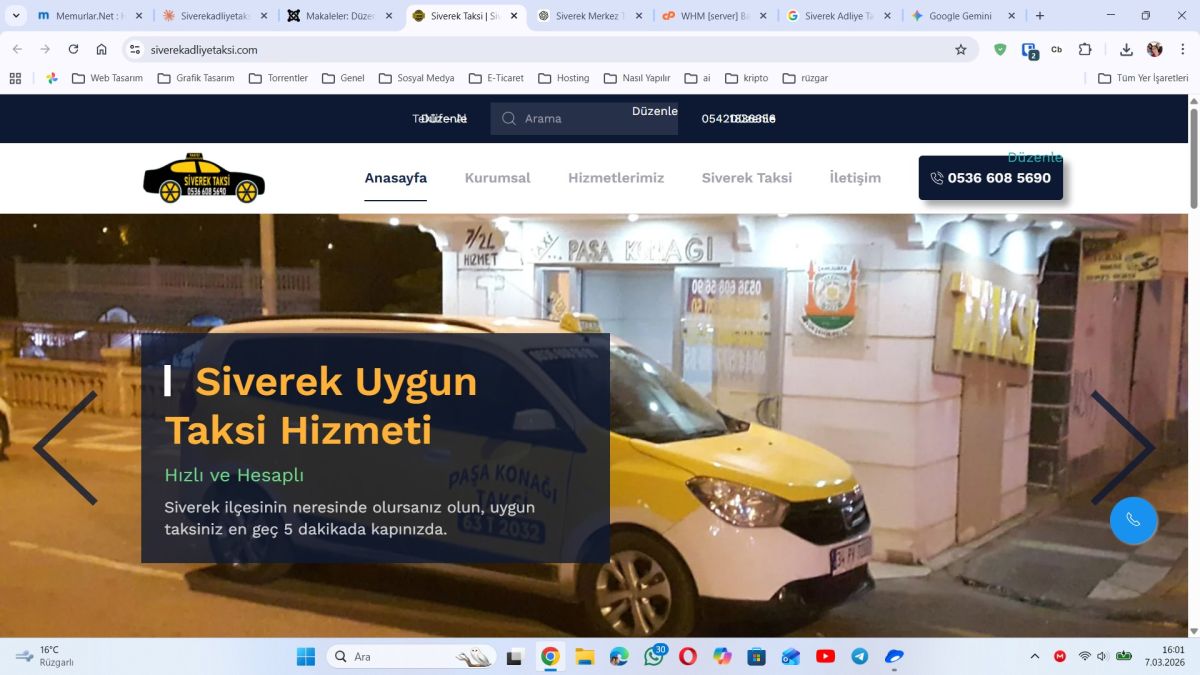Open the tab search dropdown arrow

tap(16, 16)
